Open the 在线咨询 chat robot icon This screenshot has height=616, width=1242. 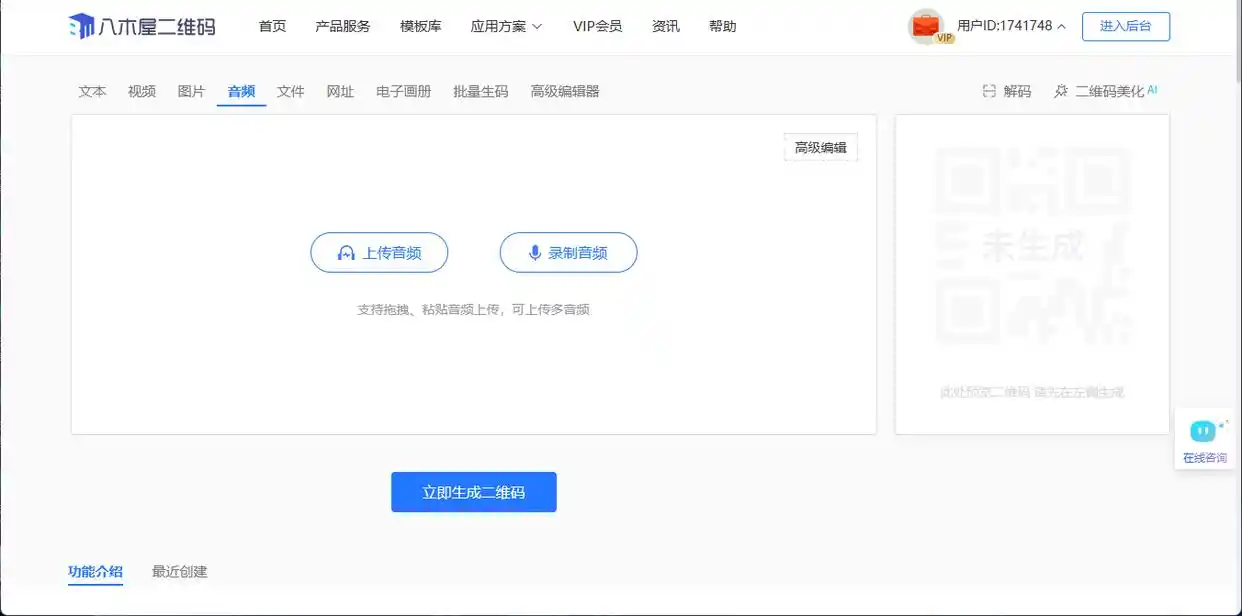(1203, 431)
